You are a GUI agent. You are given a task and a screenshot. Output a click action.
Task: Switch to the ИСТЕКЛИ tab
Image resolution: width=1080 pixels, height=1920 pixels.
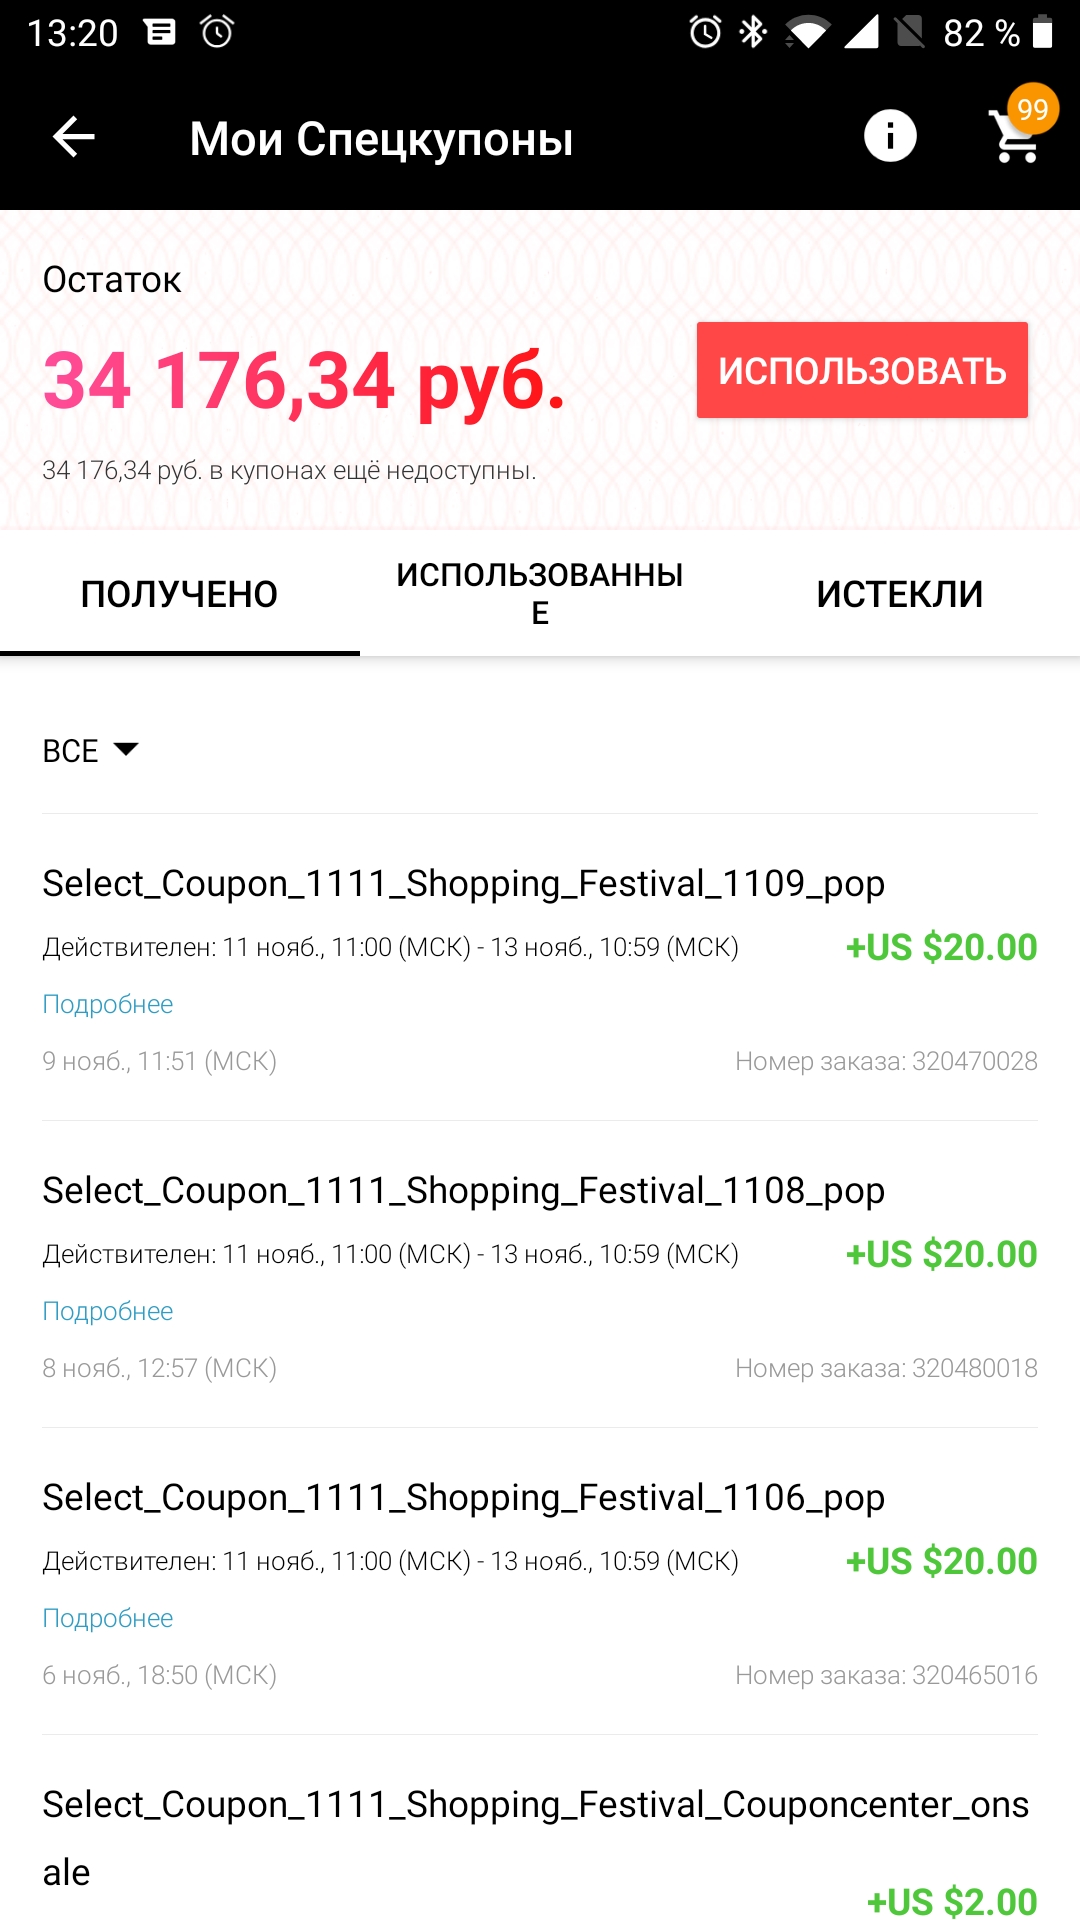900,594
